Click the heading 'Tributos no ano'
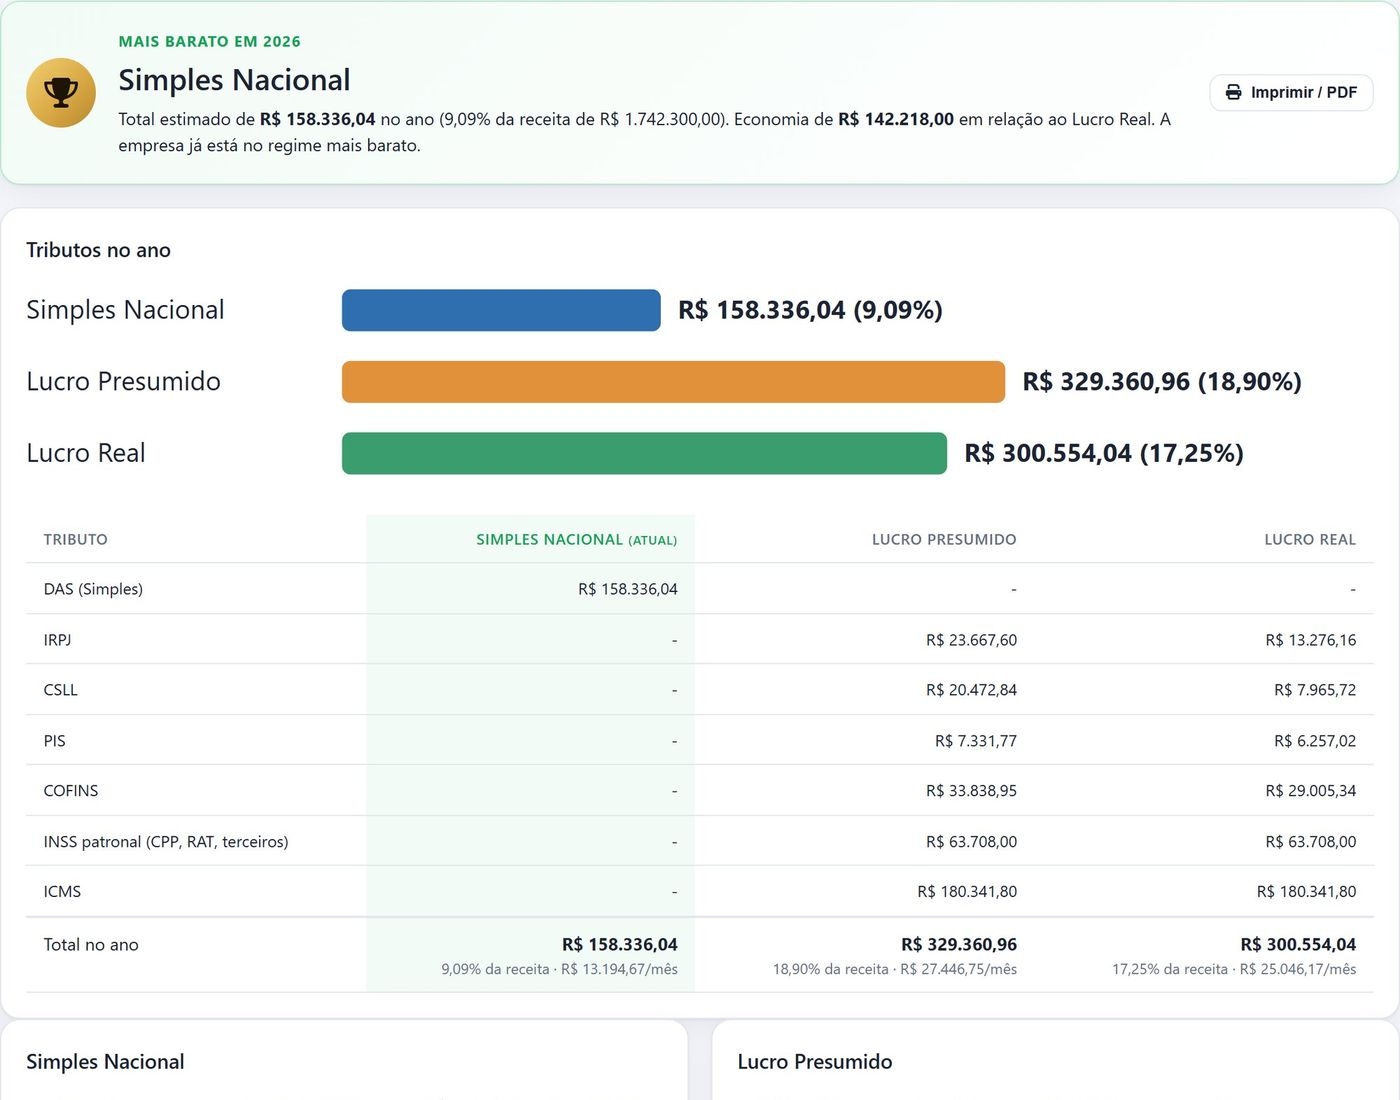The height and width of the screenshot is (1100, 1400). pos(98,250)
